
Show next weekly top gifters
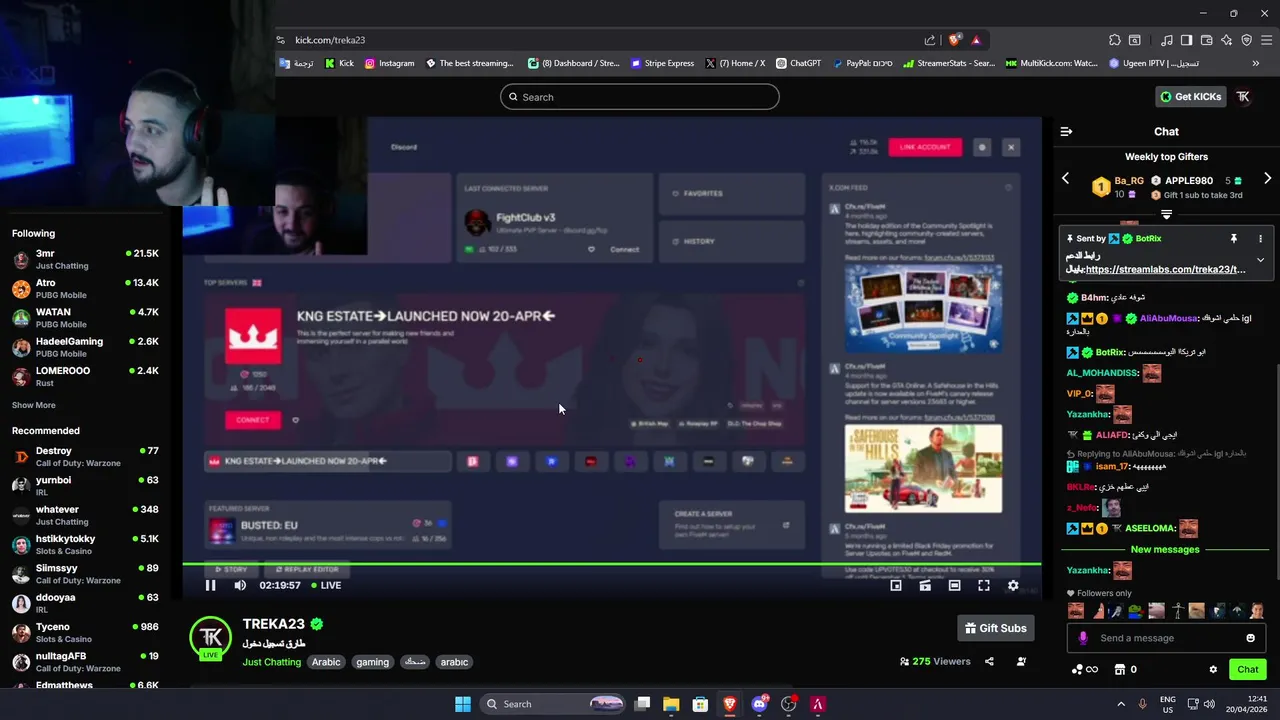(x=1267, y=179)
